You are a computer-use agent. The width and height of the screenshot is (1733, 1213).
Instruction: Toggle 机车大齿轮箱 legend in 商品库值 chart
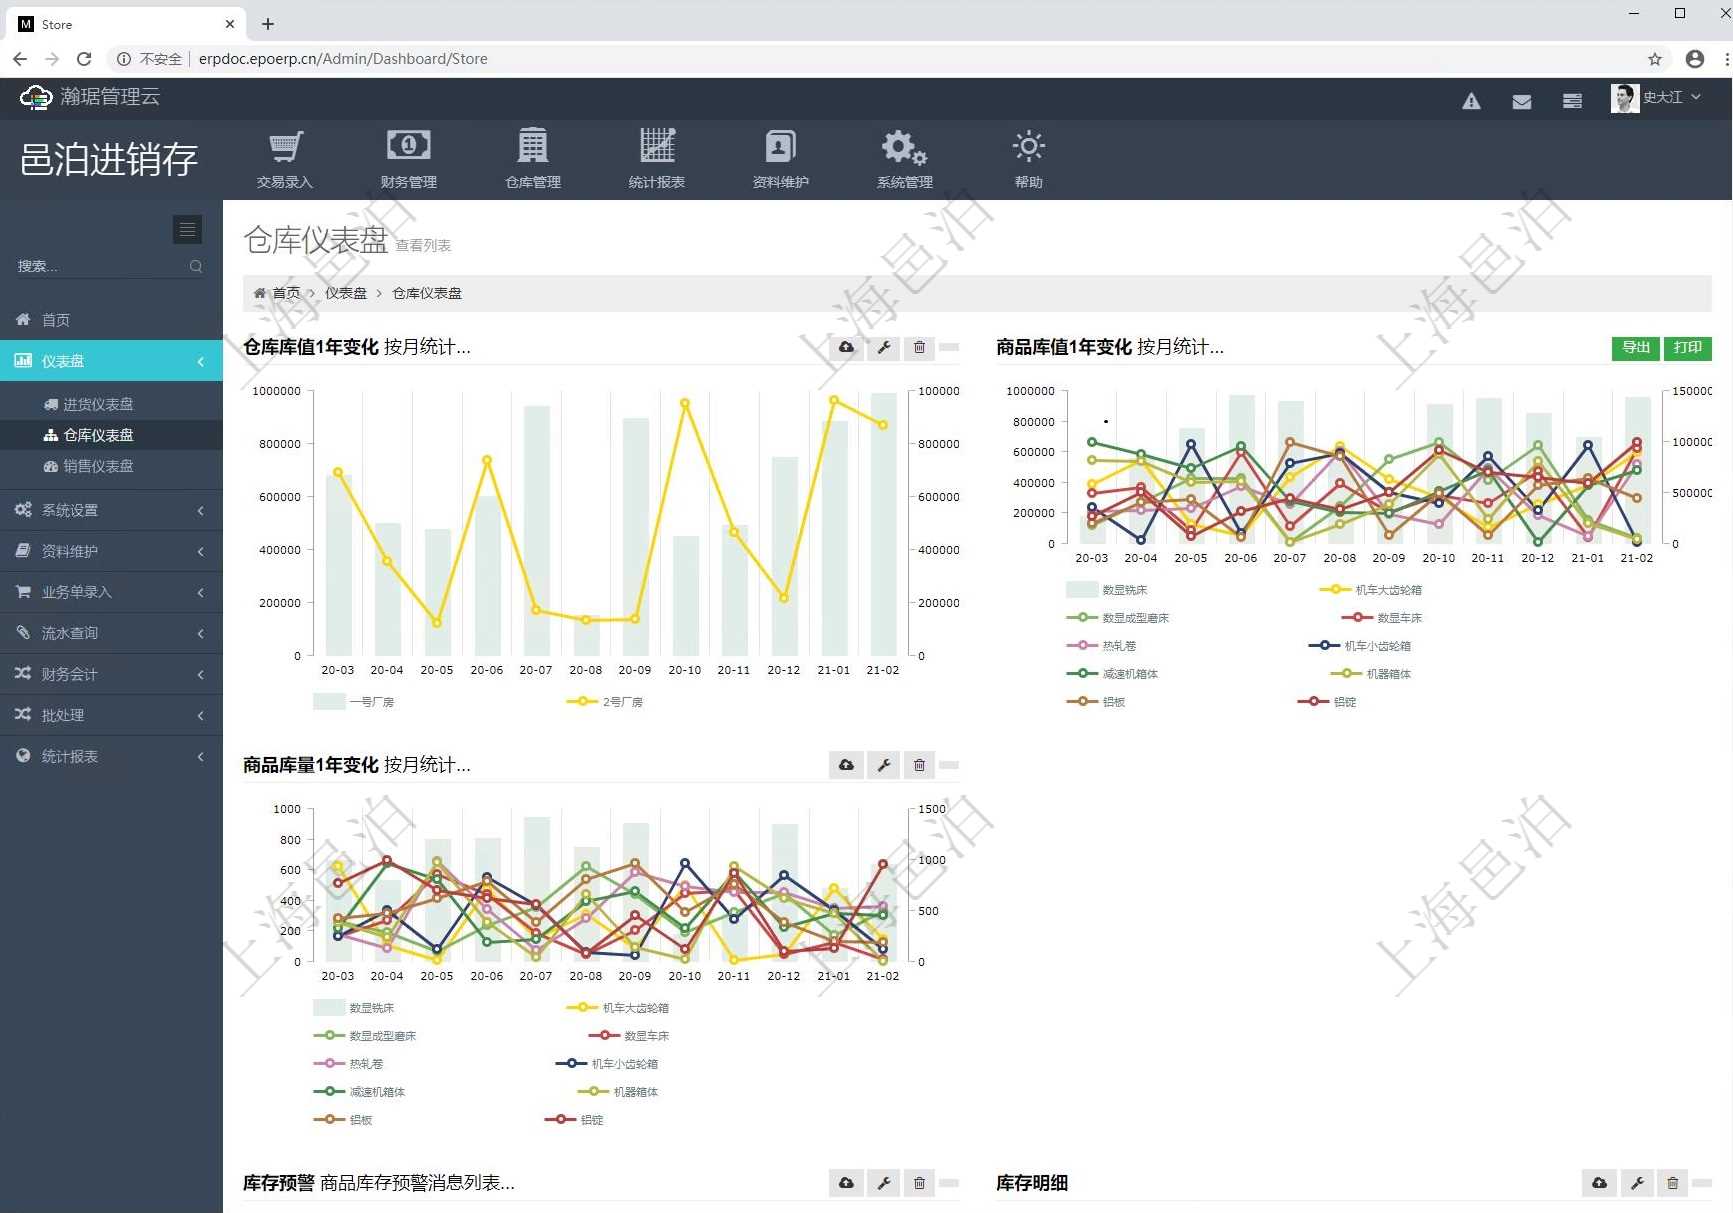tap(1370, 590)
